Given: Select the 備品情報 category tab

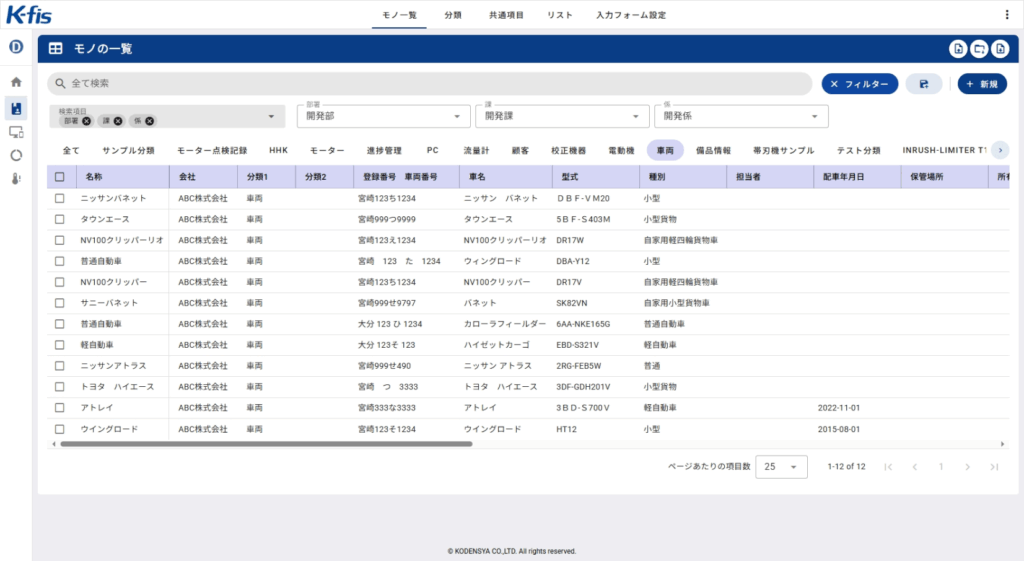Looking at the screenshot, I should tap(713, 150).
